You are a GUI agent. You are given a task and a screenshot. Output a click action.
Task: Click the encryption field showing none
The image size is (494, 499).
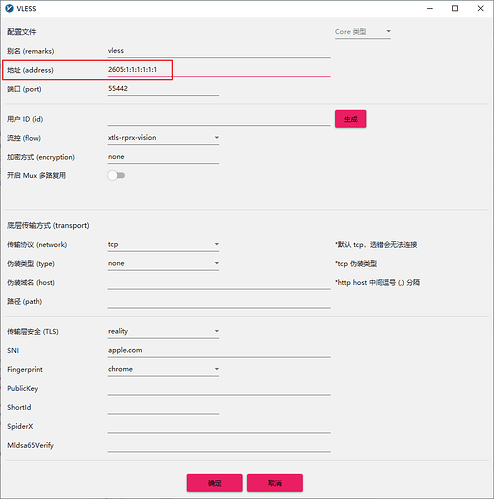pos(163,157)
